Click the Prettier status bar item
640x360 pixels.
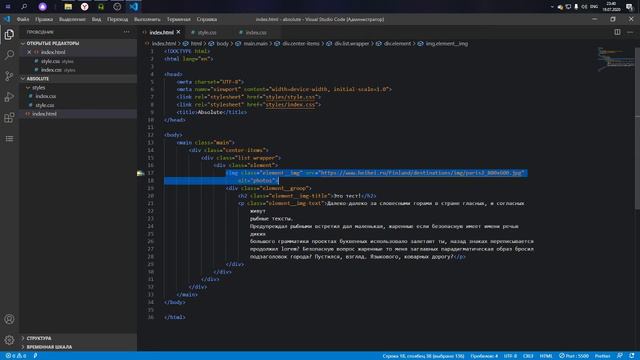tap(602, 356)
